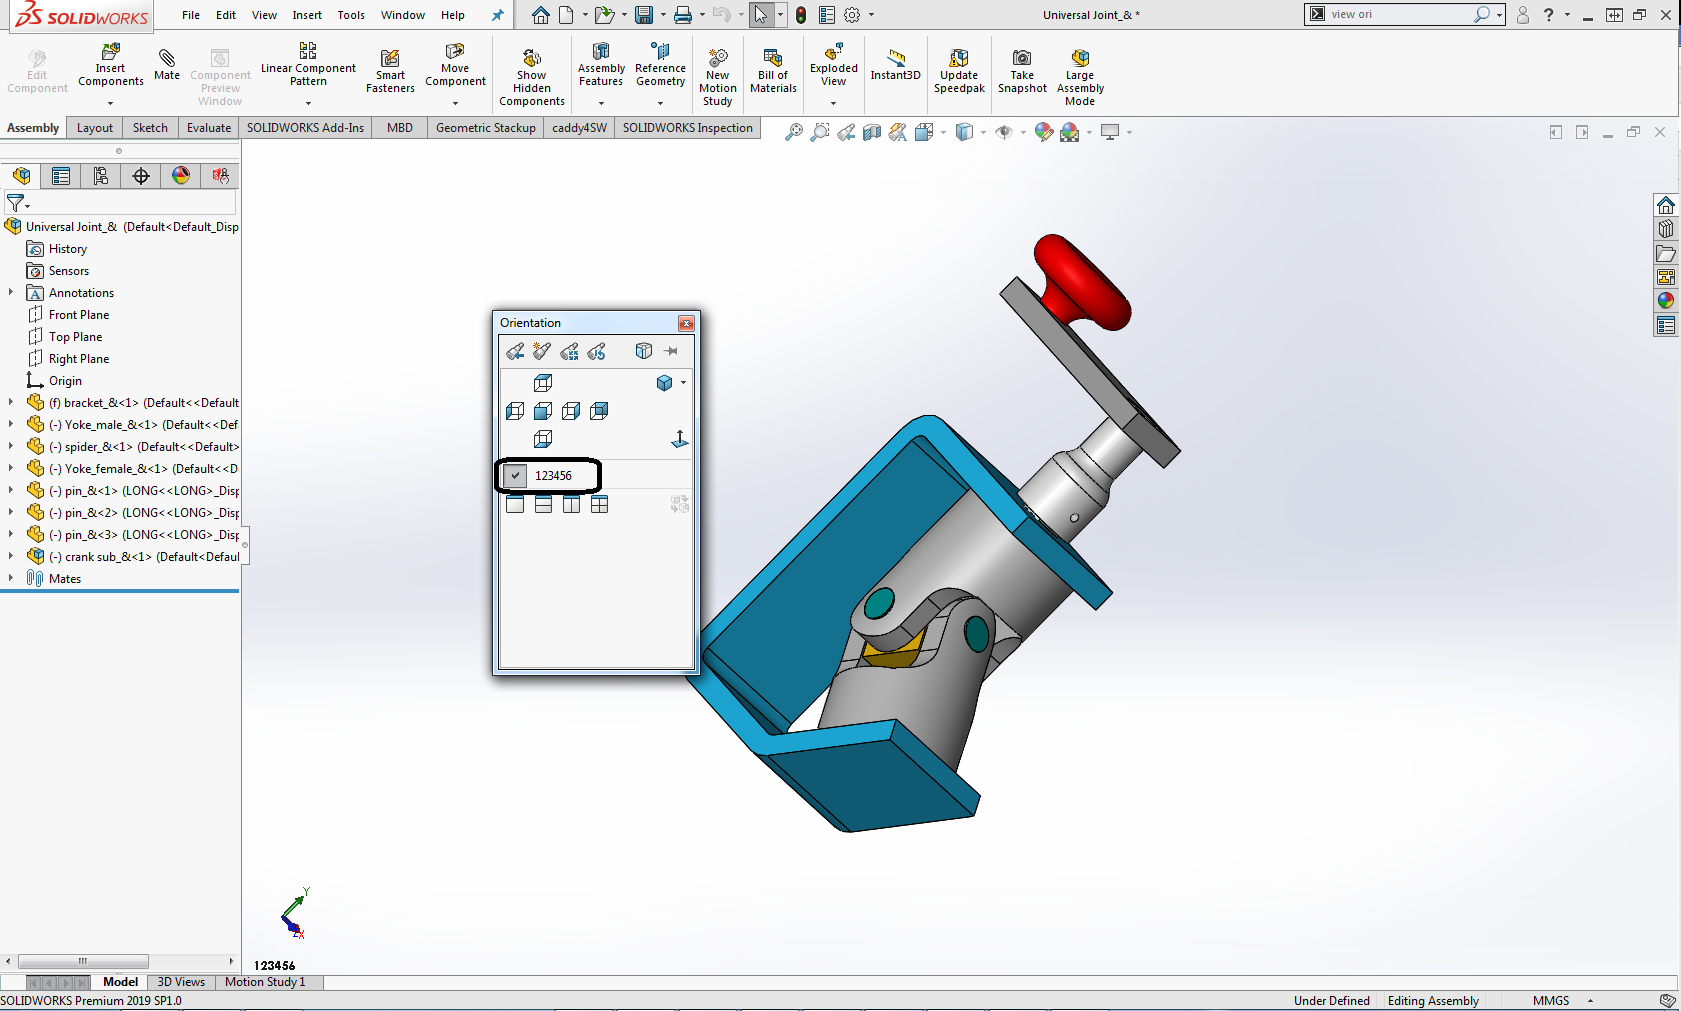Switch to the Evaluate tab
Screen dimensions: 1681x1011
pyautogui.click(x=208, y=128)
